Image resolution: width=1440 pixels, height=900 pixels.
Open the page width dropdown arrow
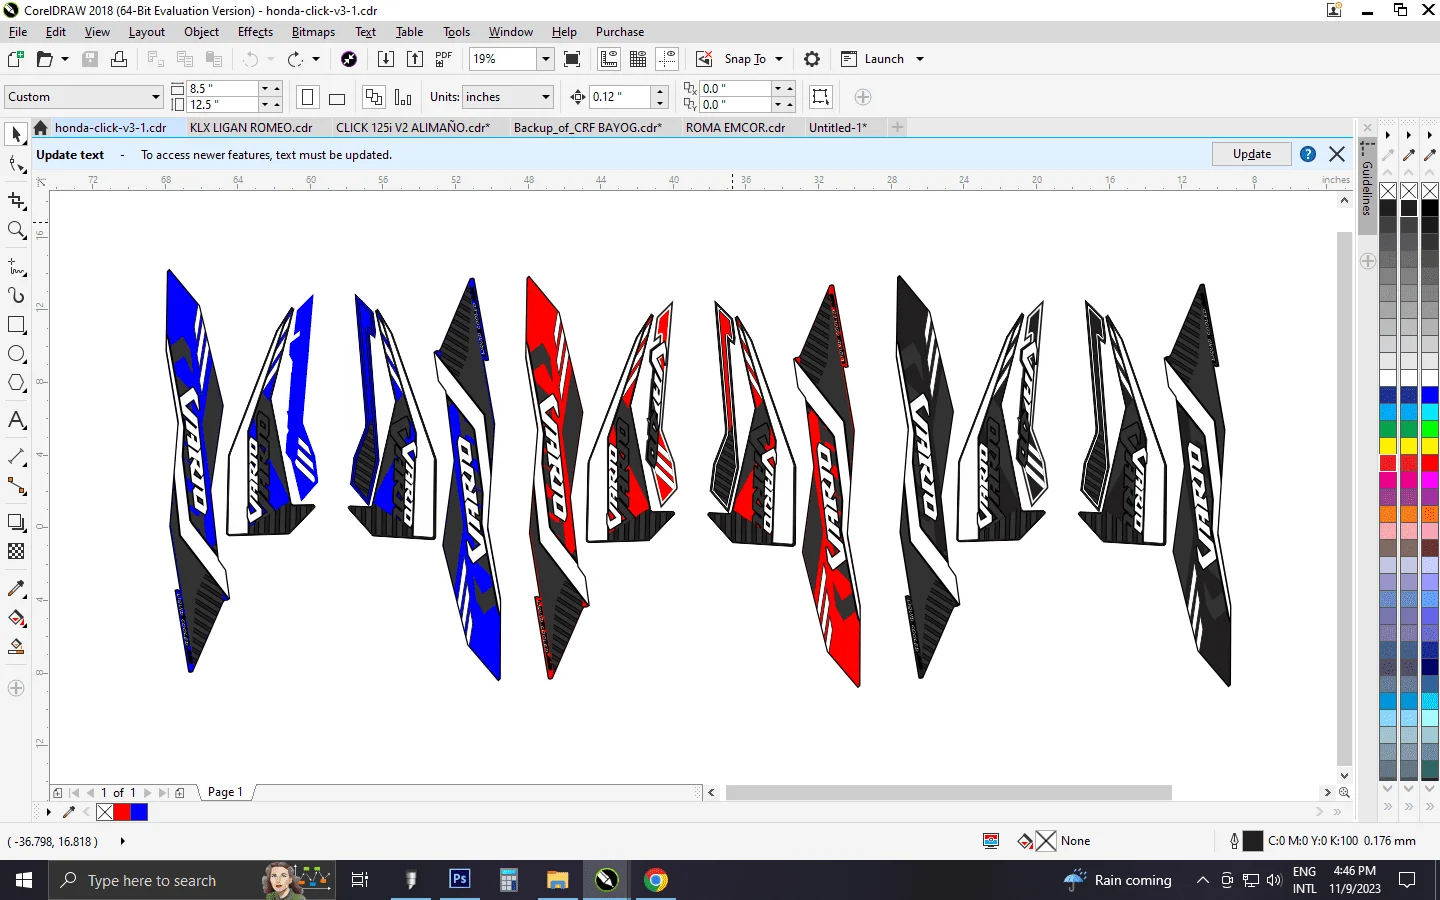265,88
